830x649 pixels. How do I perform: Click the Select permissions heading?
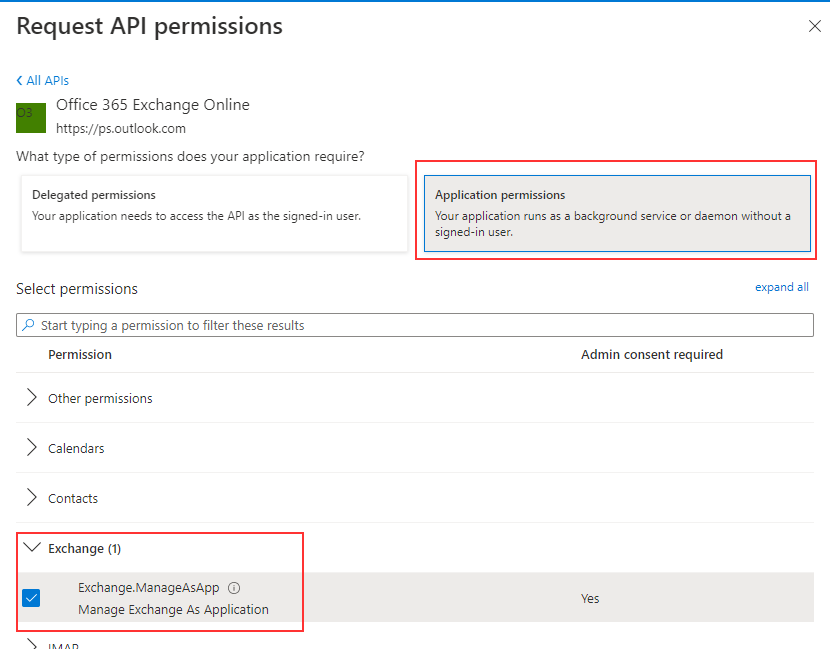[x=77, y=289]
